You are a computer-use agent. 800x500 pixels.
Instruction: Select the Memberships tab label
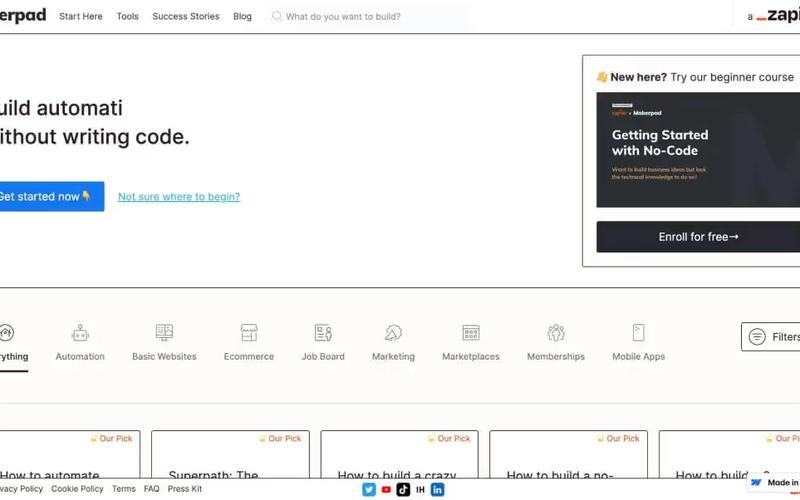point(556,357)
